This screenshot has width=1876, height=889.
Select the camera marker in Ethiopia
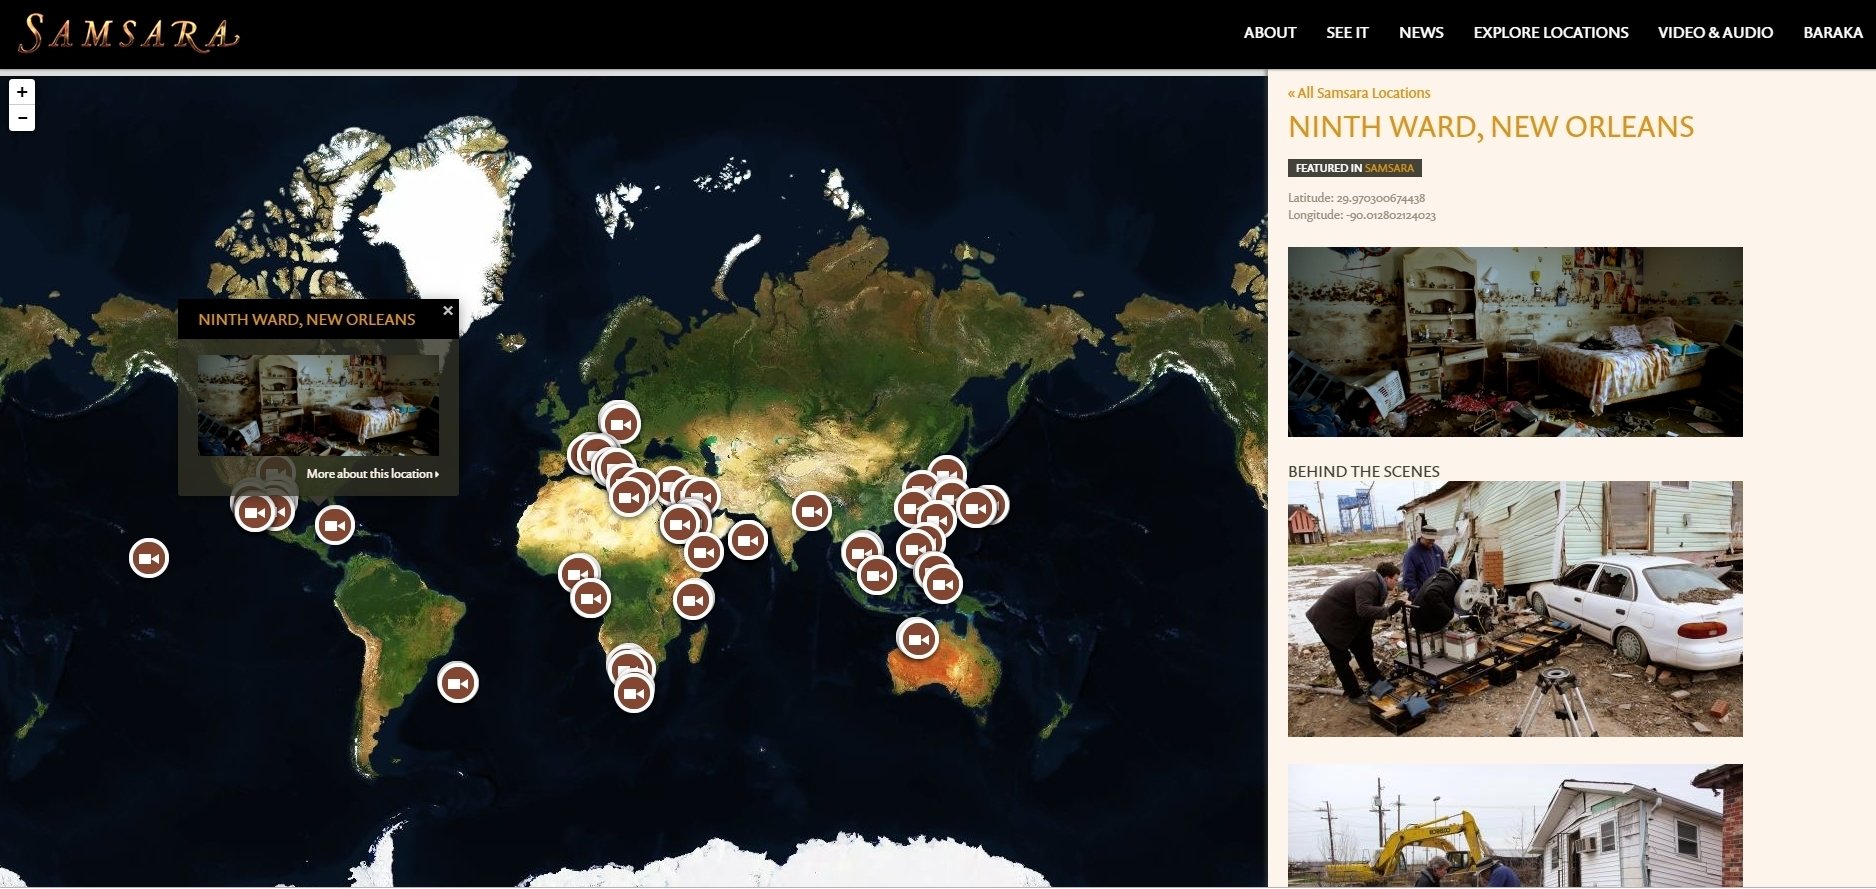[703, 551]
